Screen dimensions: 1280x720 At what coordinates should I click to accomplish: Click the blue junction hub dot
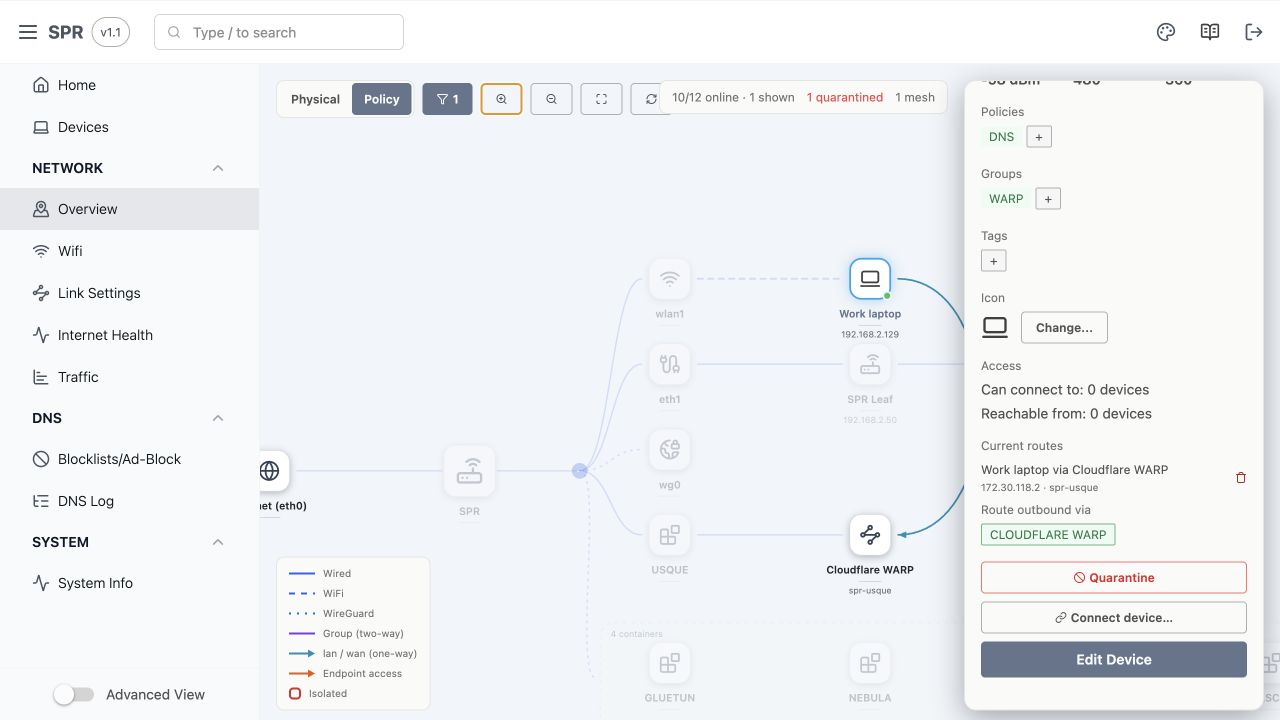[579, 471]
